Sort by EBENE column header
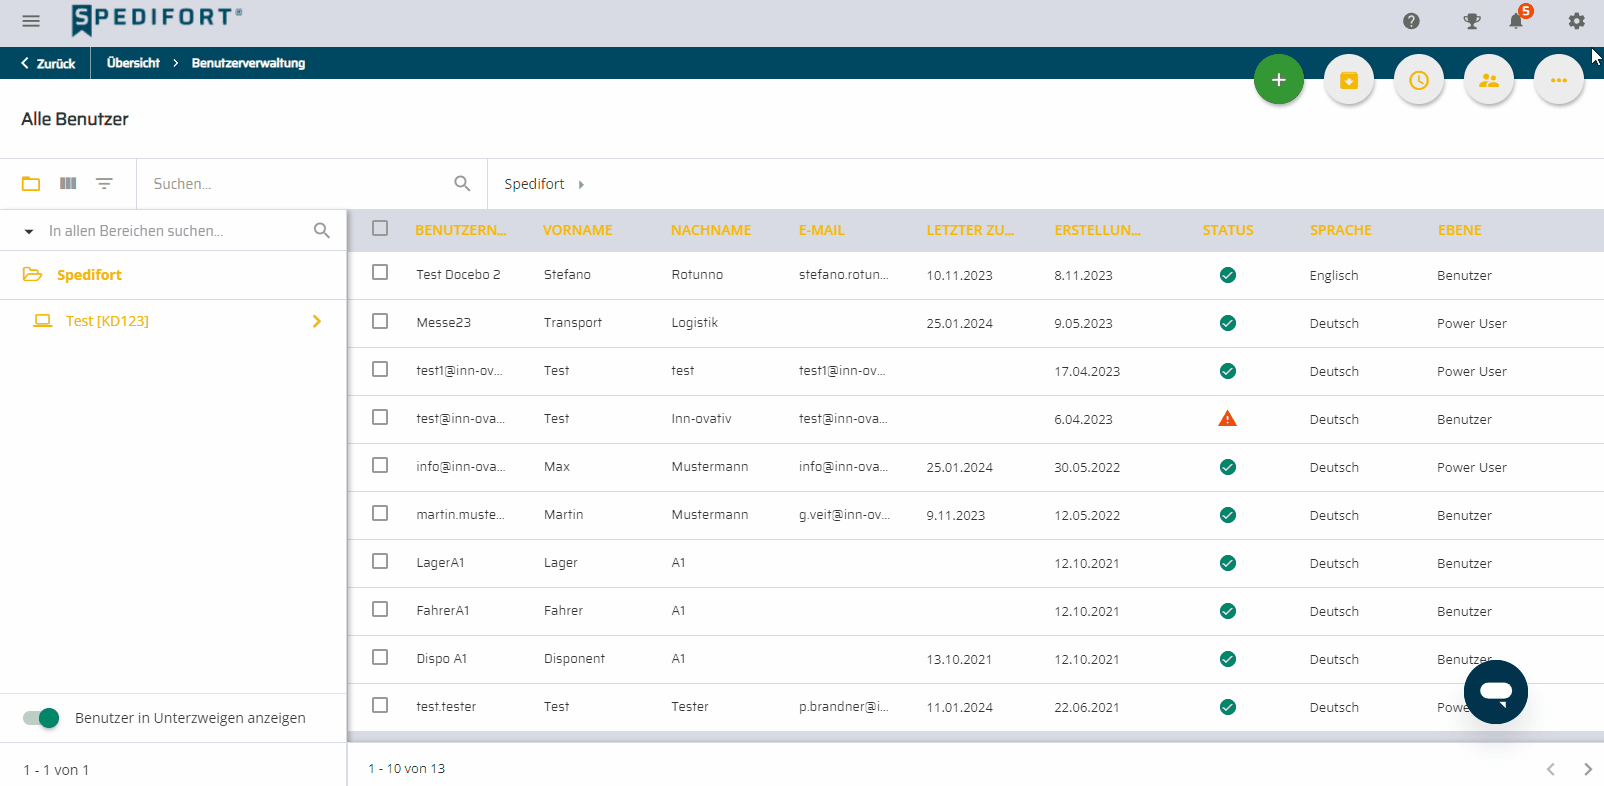This screenshot has height=786, width=1604. (1460, 230)
